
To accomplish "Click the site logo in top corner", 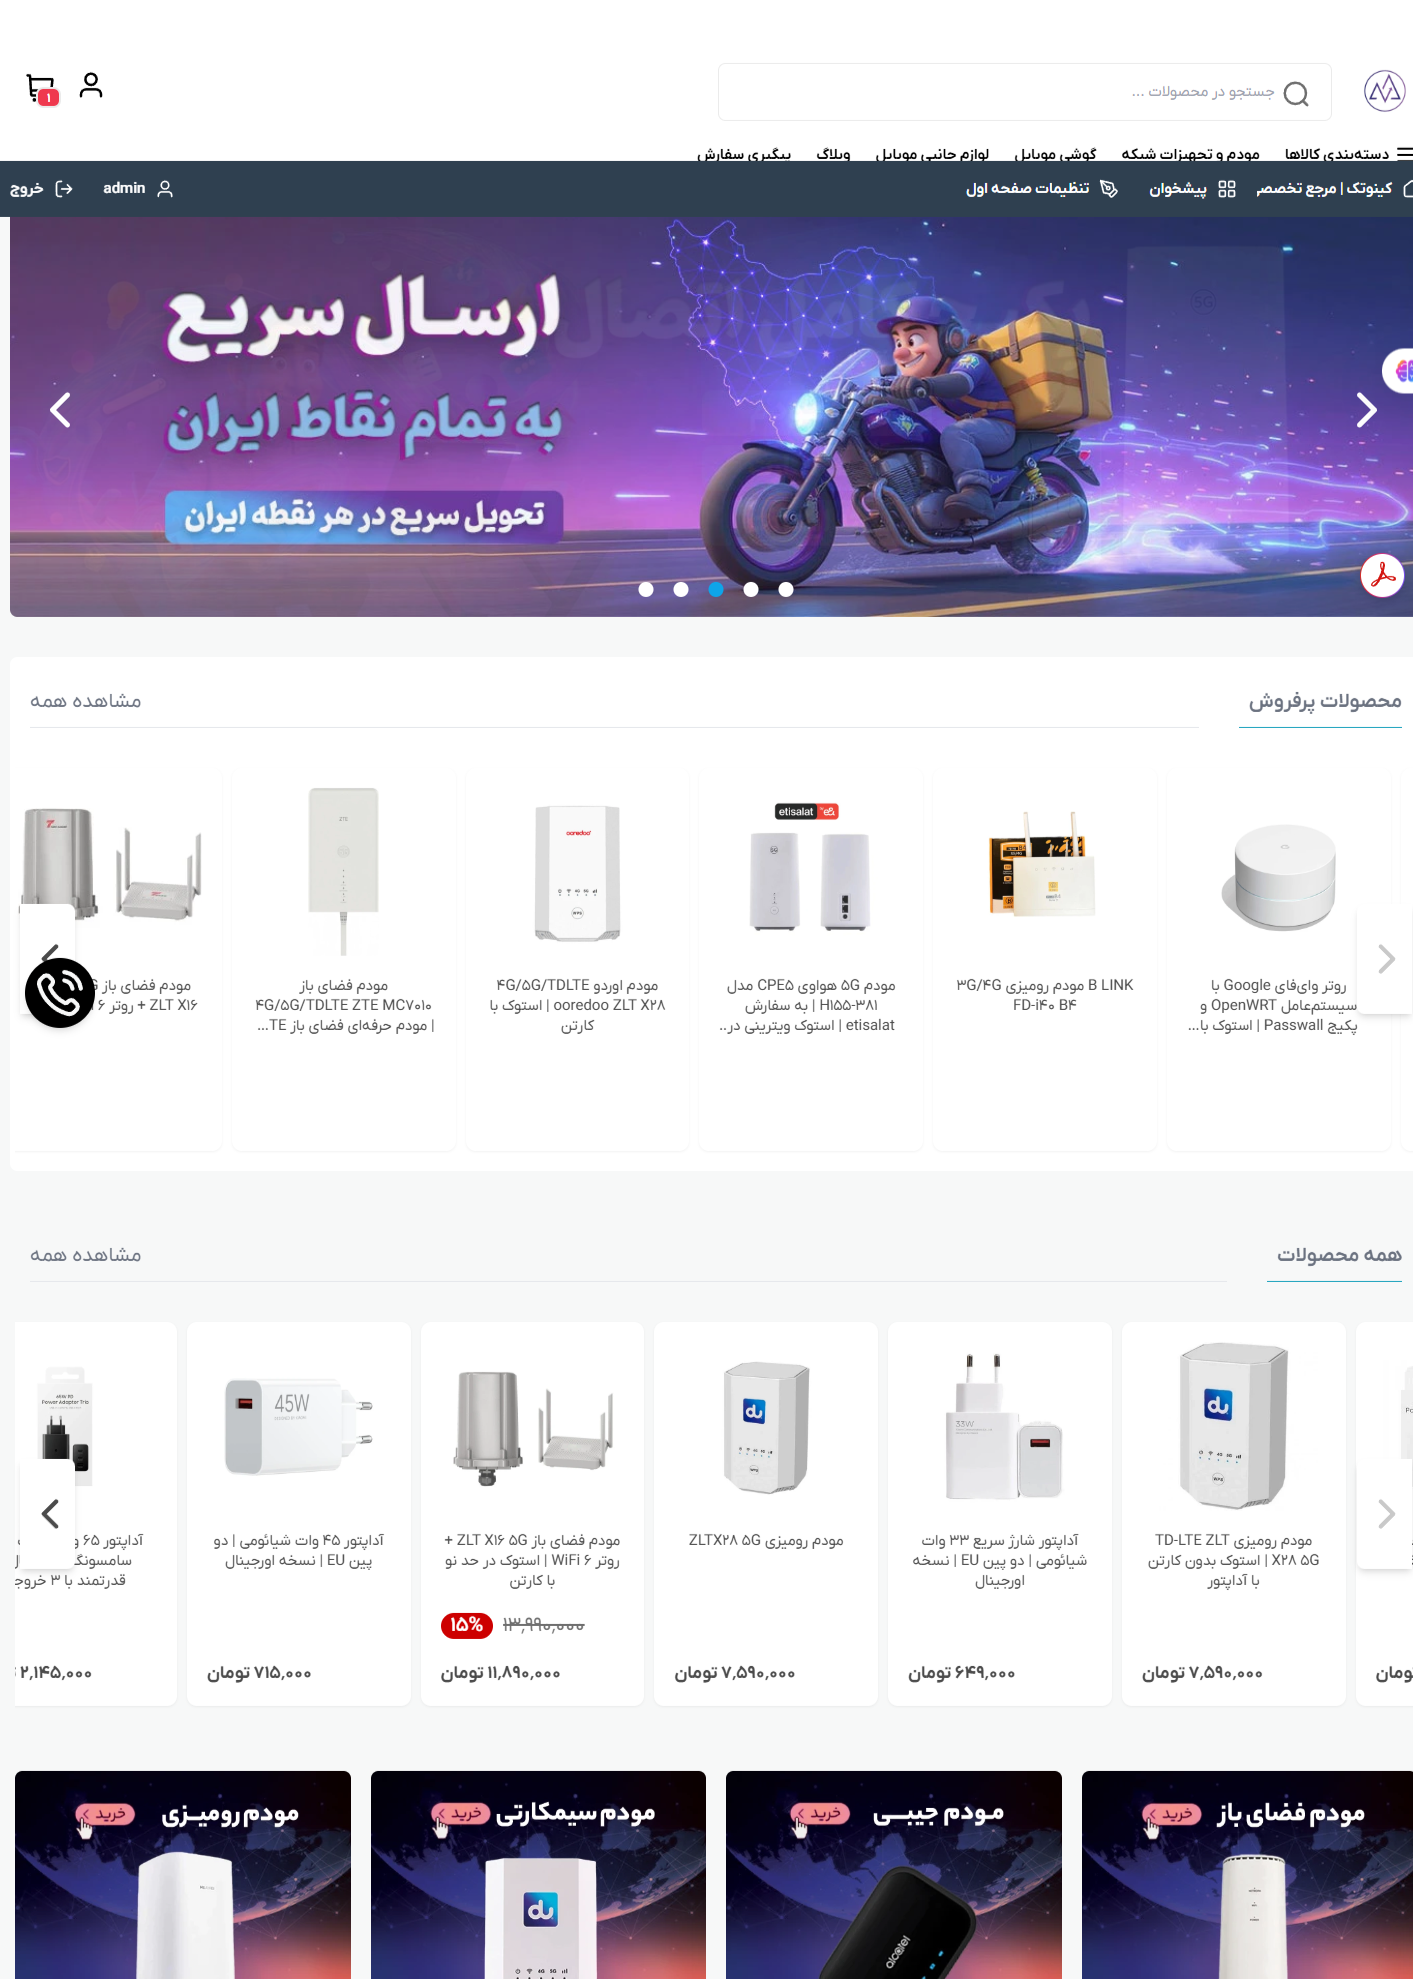I will (x=1384, y=91).
